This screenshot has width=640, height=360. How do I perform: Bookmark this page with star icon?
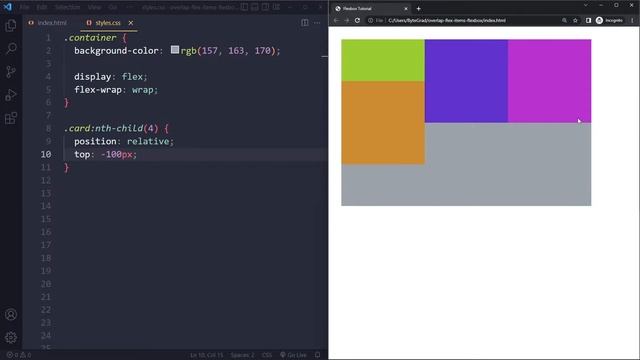575,20
